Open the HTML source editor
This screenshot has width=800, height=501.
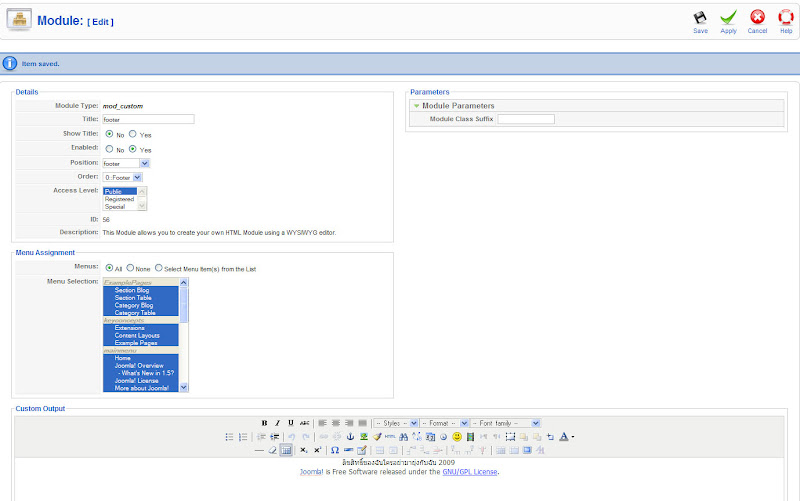pyautogui.click(x=390, y=437)
